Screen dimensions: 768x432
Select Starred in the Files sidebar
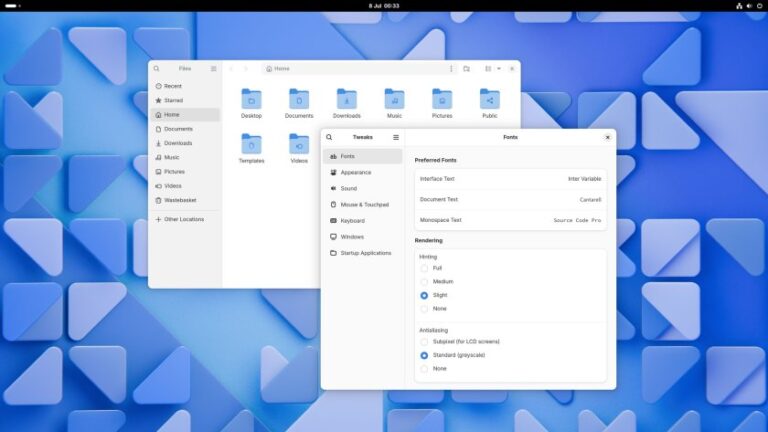[186, 100]
